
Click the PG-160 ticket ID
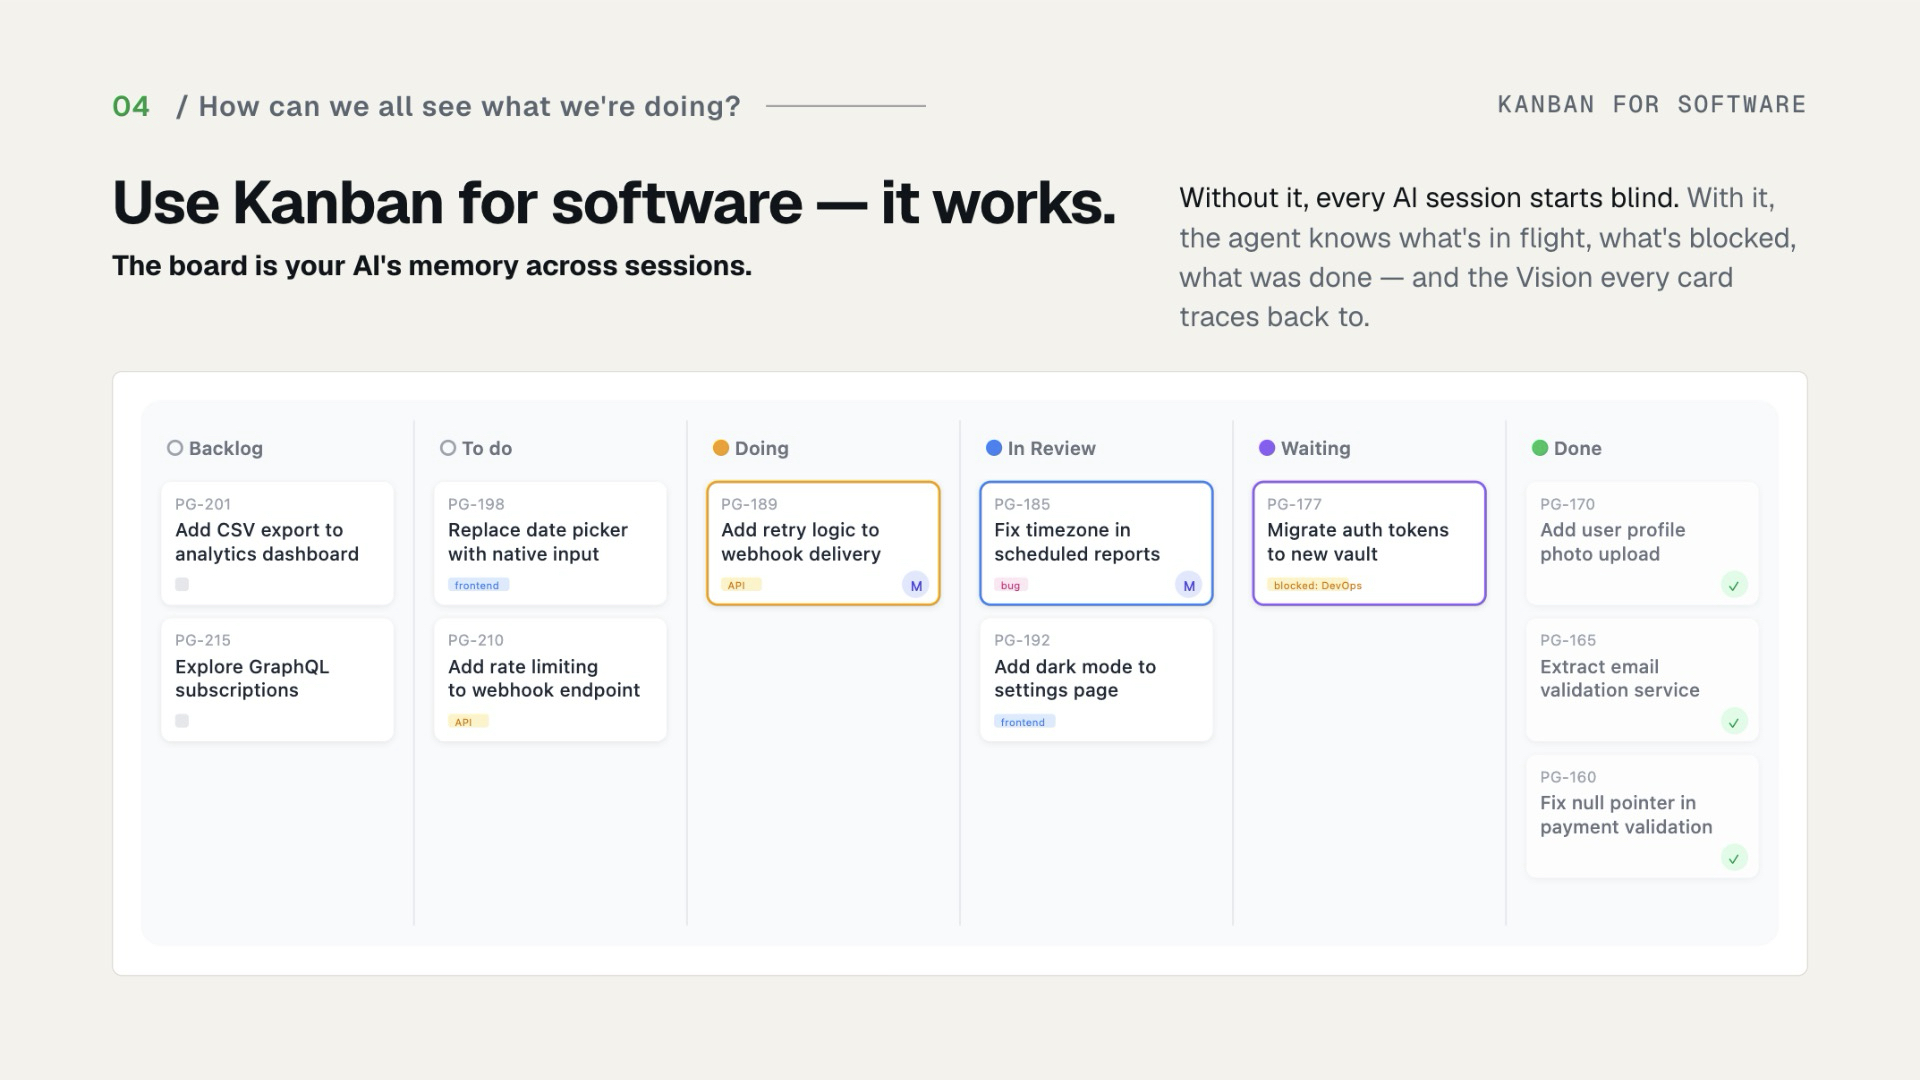tap(1568, 777)
